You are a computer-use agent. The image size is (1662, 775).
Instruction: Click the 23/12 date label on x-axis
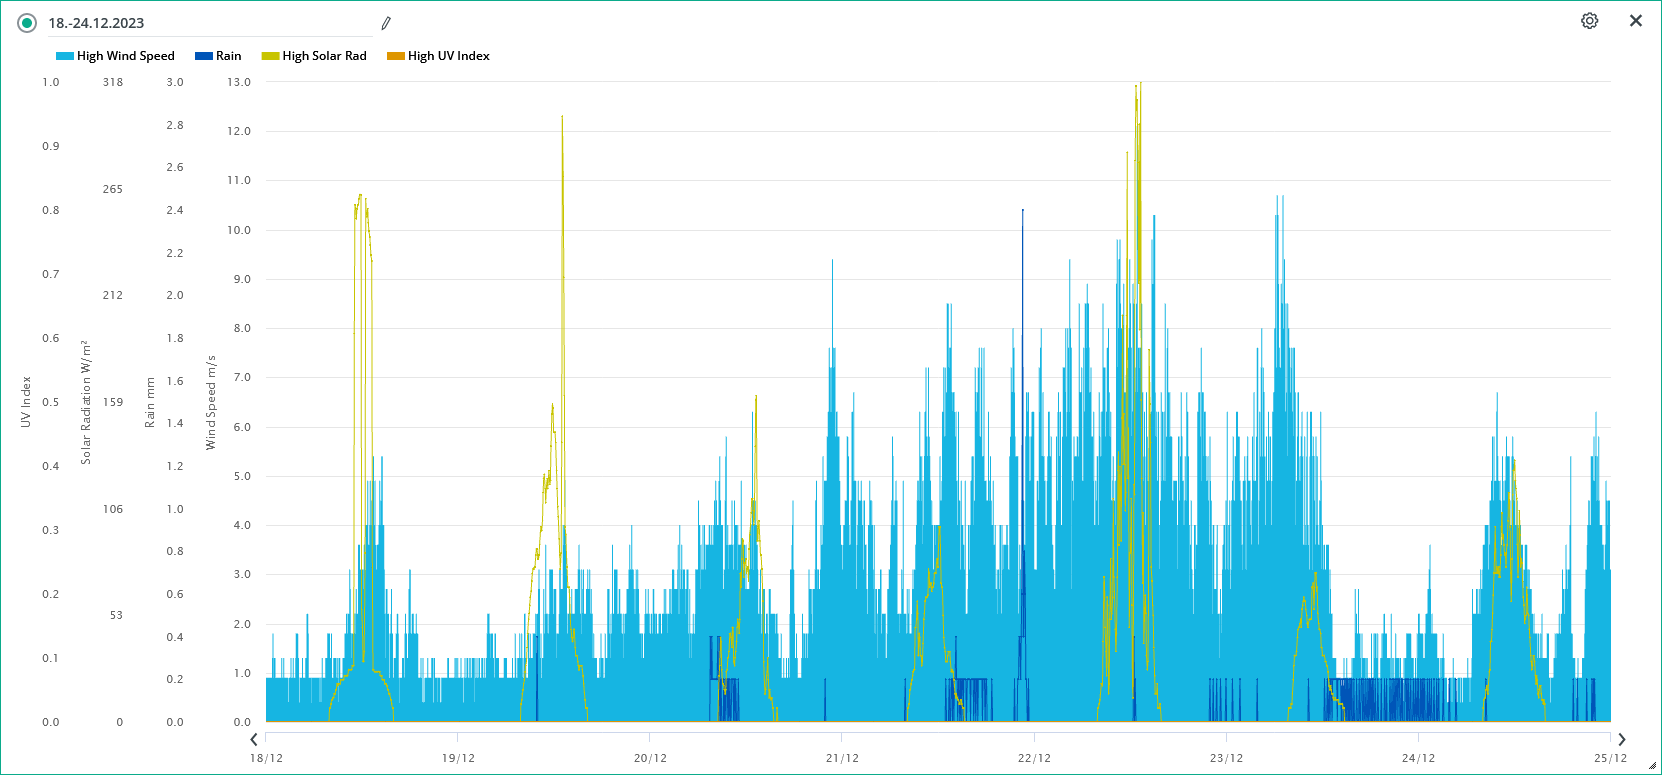tap(1226, 758)
